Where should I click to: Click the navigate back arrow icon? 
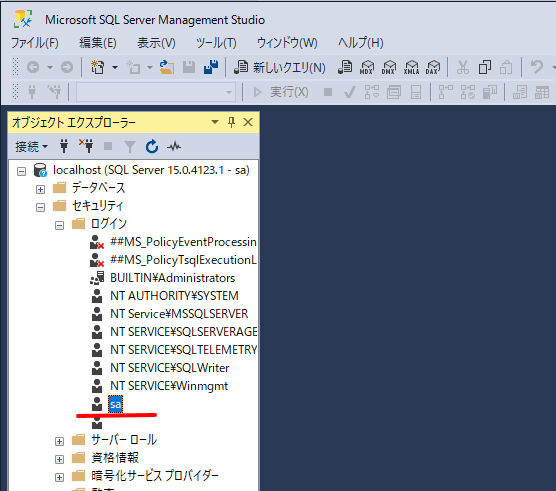click(33, 67)
